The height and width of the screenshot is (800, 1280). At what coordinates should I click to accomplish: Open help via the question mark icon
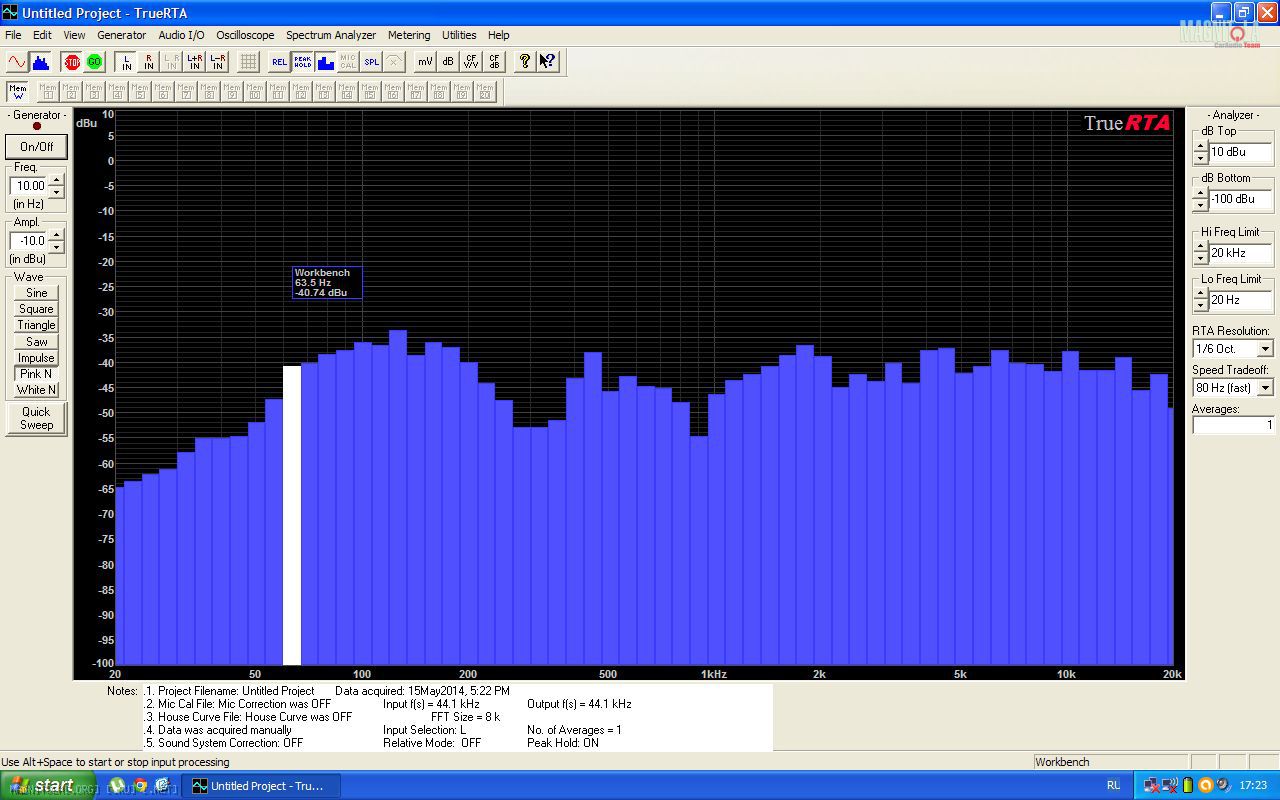pos(524,62)
